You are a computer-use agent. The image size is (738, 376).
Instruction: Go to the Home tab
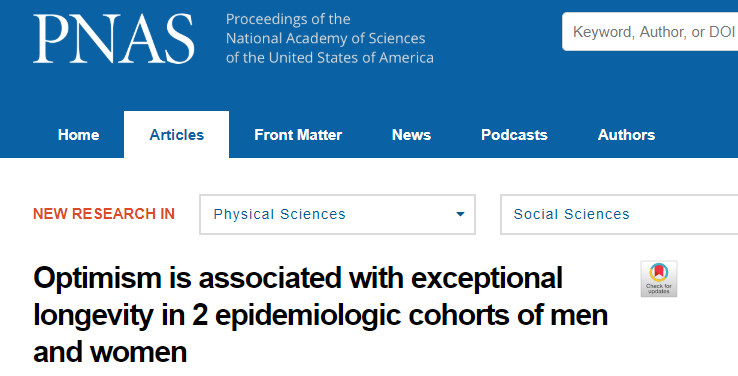[x=78, y=135]
